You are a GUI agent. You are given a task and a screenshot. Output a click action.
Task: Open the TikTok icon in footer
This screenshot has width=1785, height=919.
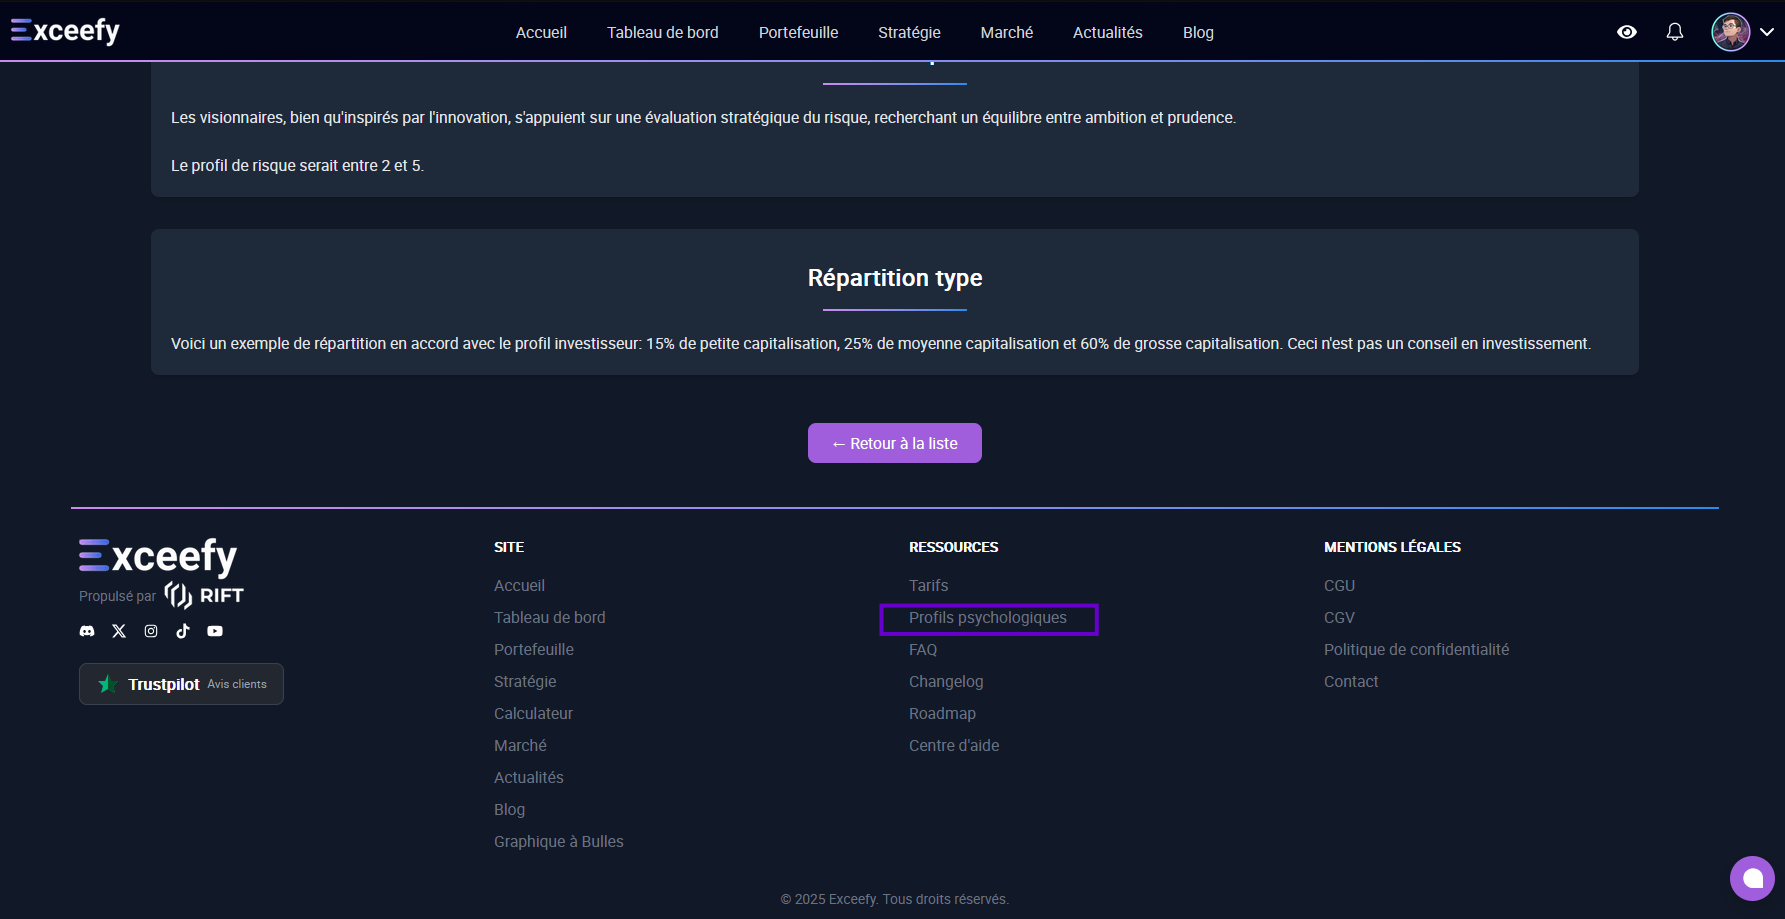coord(183,631)
